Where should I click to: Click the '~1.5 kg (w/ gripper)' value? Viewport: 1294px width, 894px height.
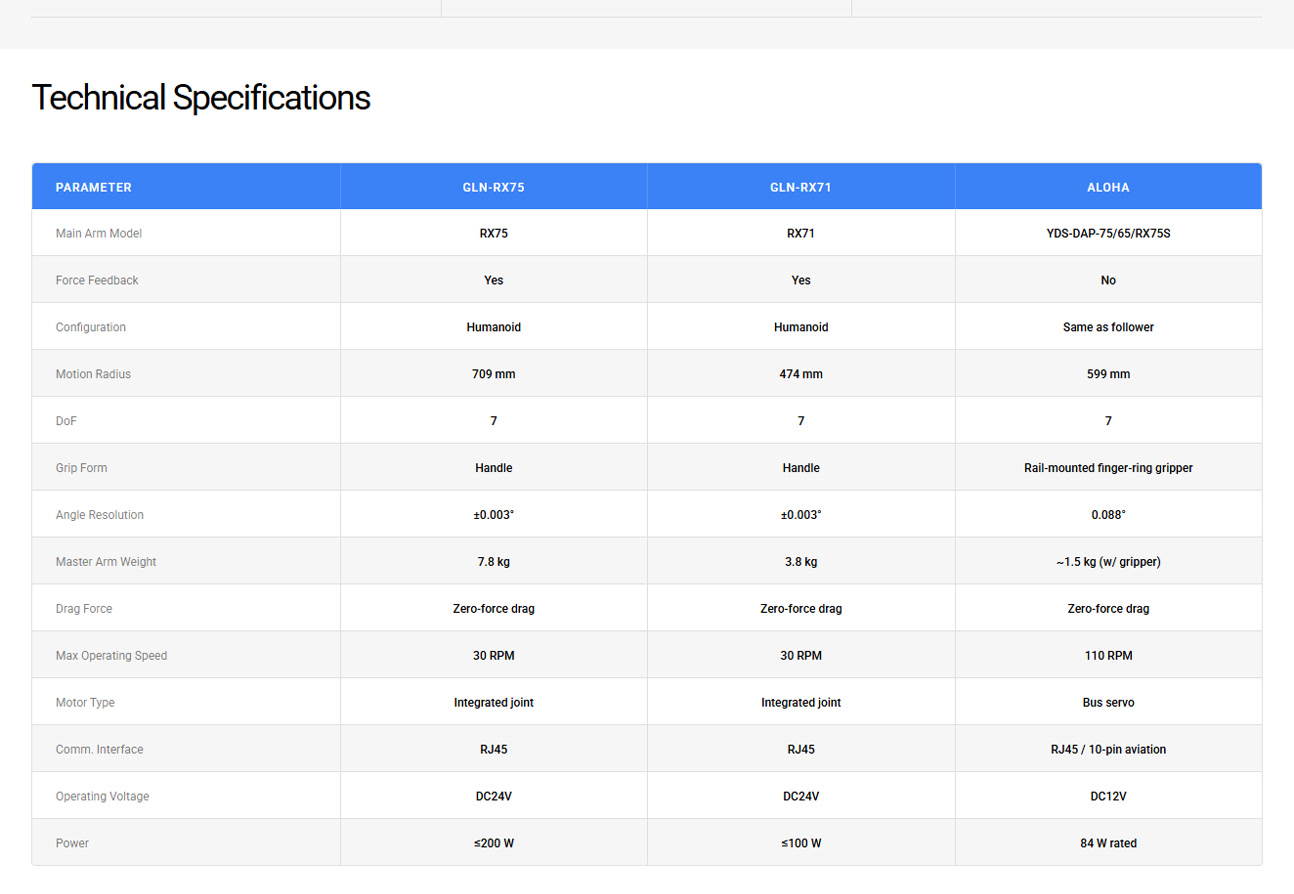tap(1108, 562)
